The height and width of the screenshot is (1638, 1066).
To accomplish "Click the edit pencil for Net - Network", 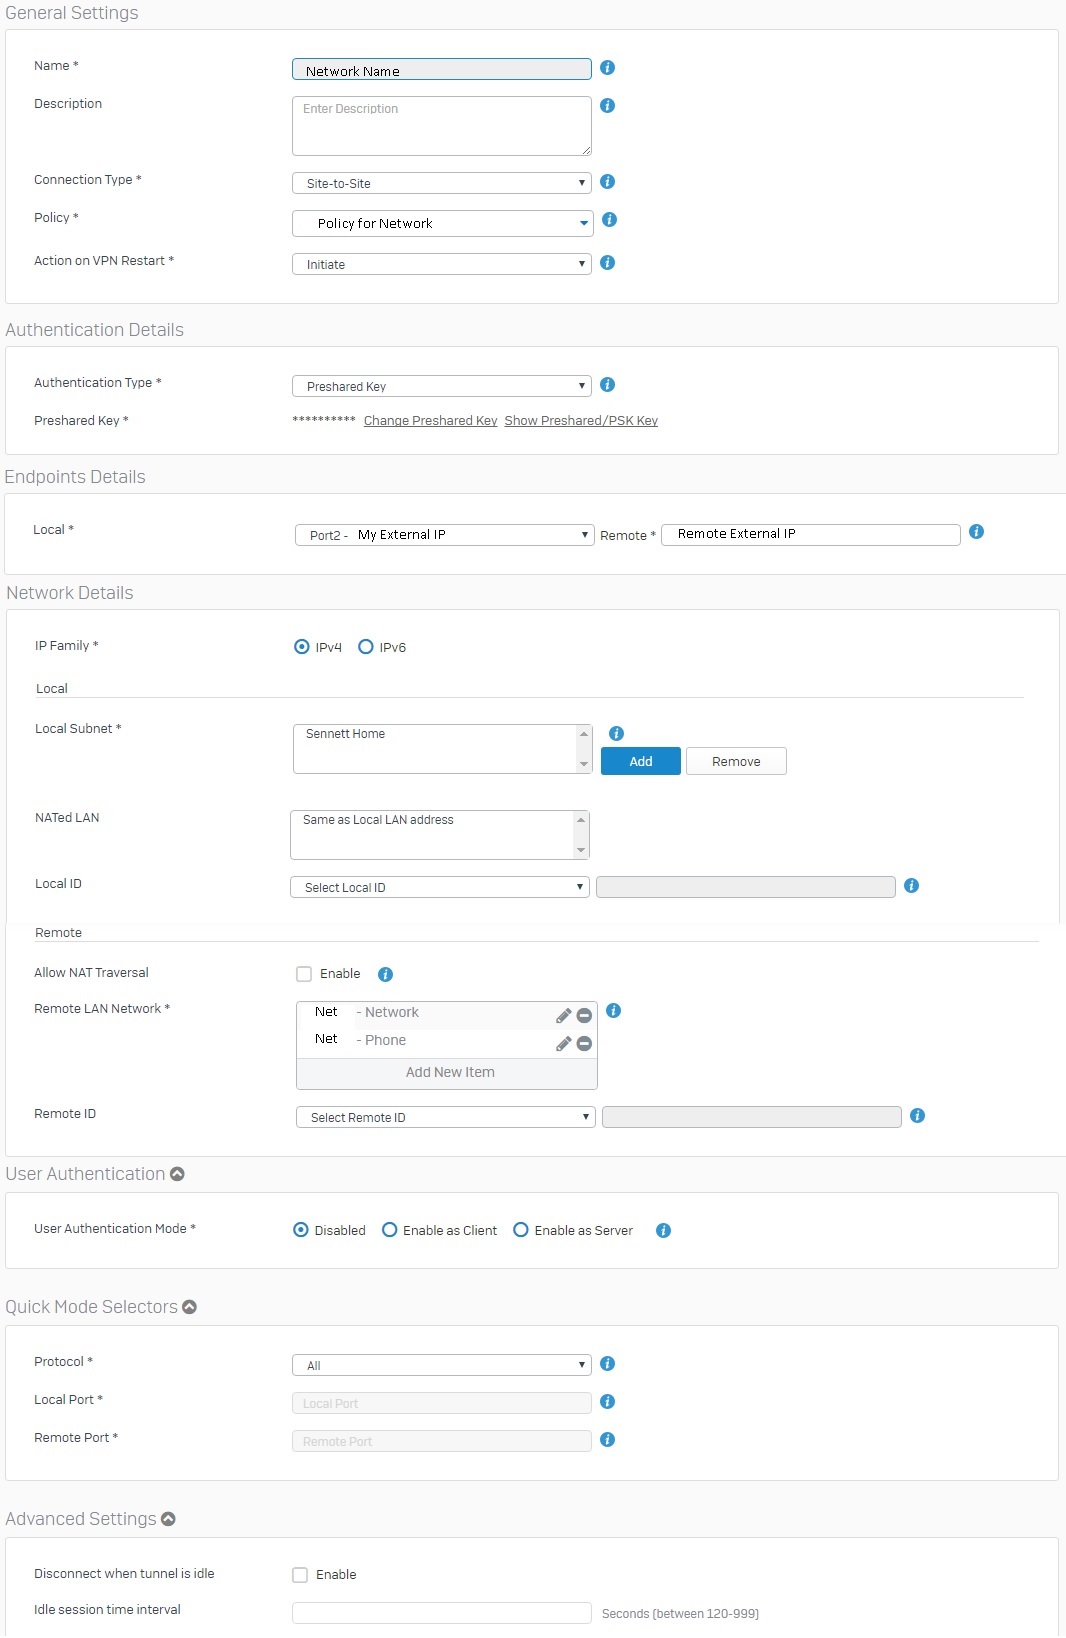I will (564, 1016).
